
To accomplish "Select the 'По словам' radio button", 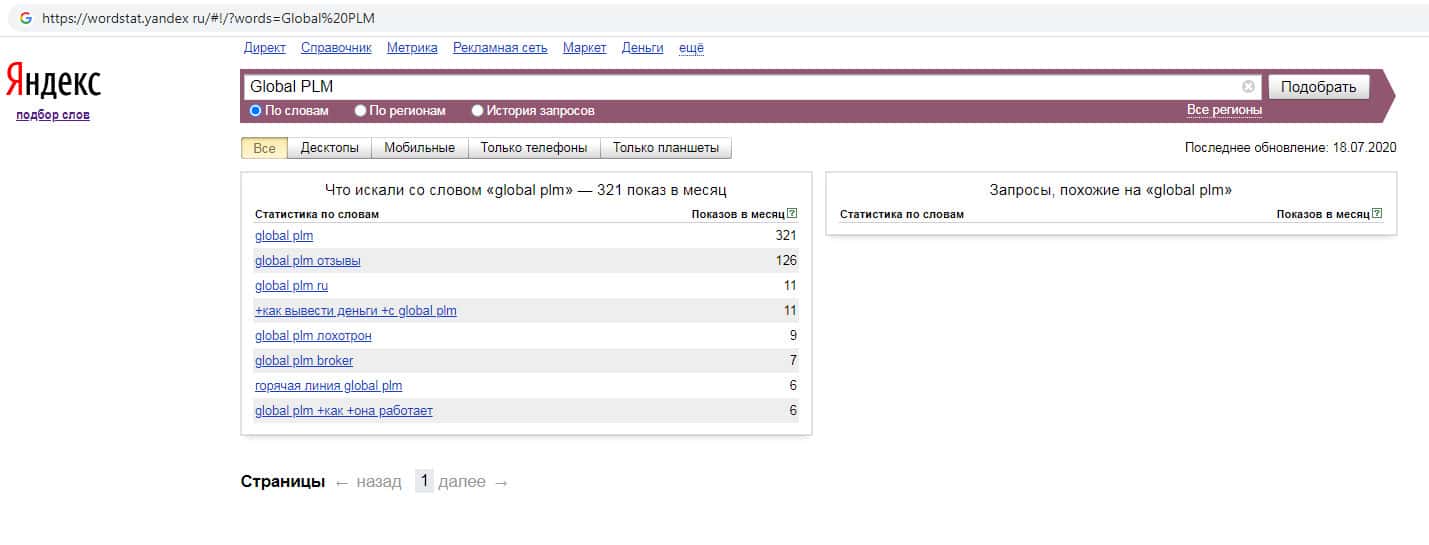I will tap(256, 111).
